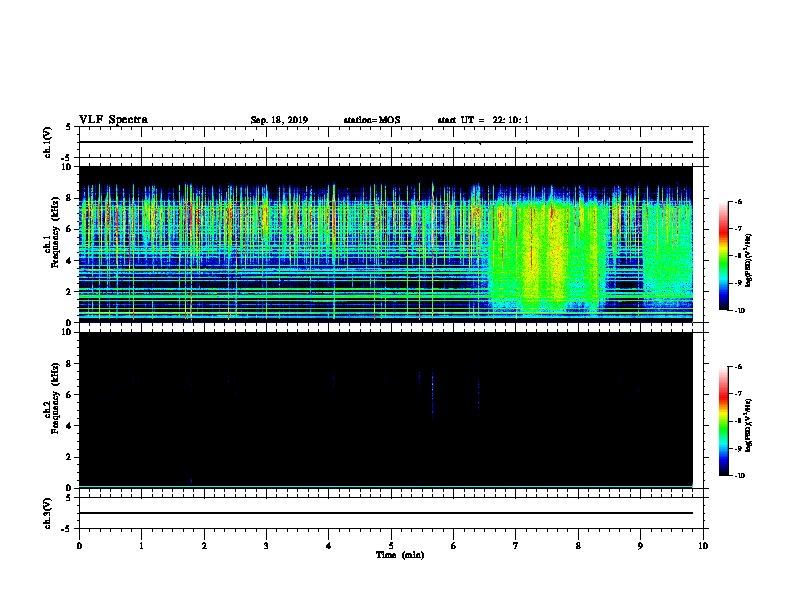
Task: Click the ch.3 voltage waveform trace
Action: coord(385,513)
